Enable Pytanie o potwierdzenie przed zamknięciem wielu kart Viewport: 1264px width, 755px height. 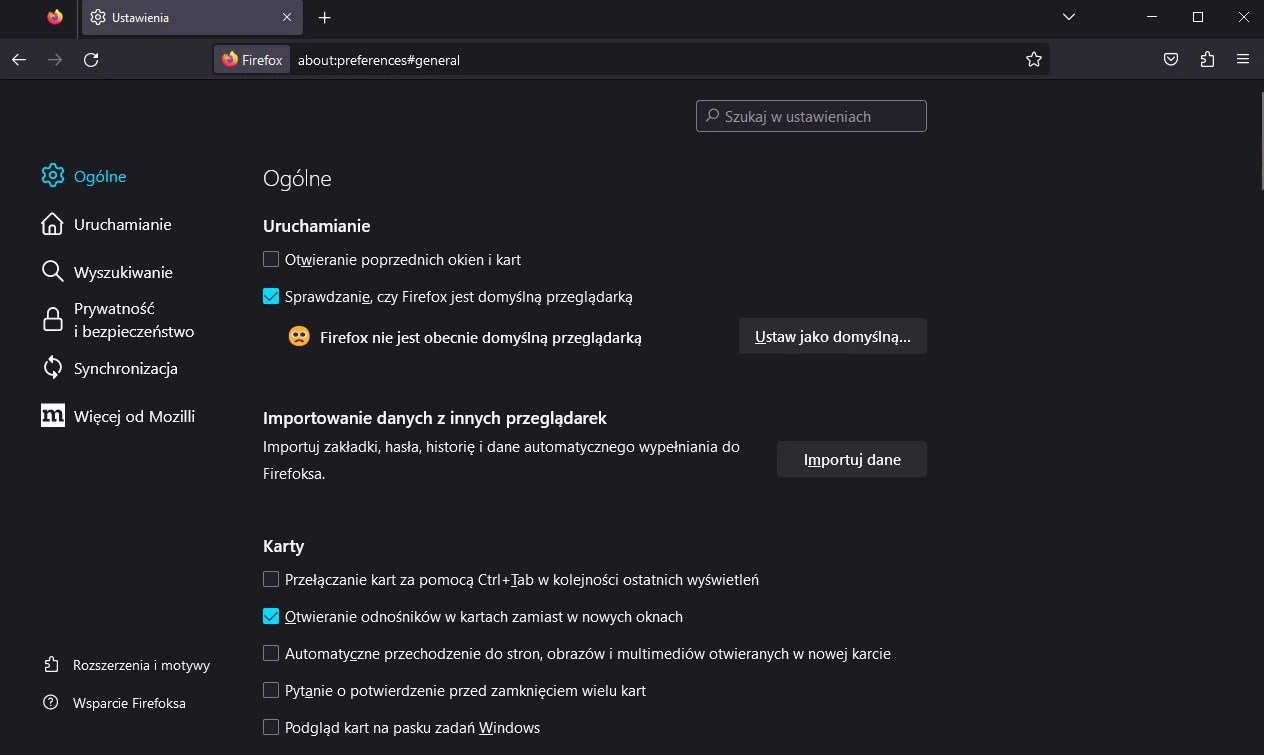click(x=270, y=690)
